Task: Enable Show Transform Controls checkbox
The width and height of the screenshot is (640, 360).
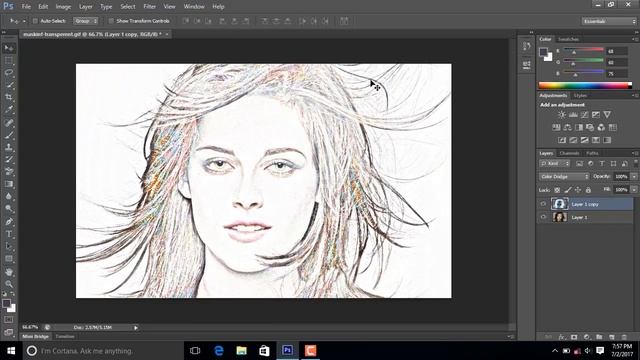Action: (111, 21)
